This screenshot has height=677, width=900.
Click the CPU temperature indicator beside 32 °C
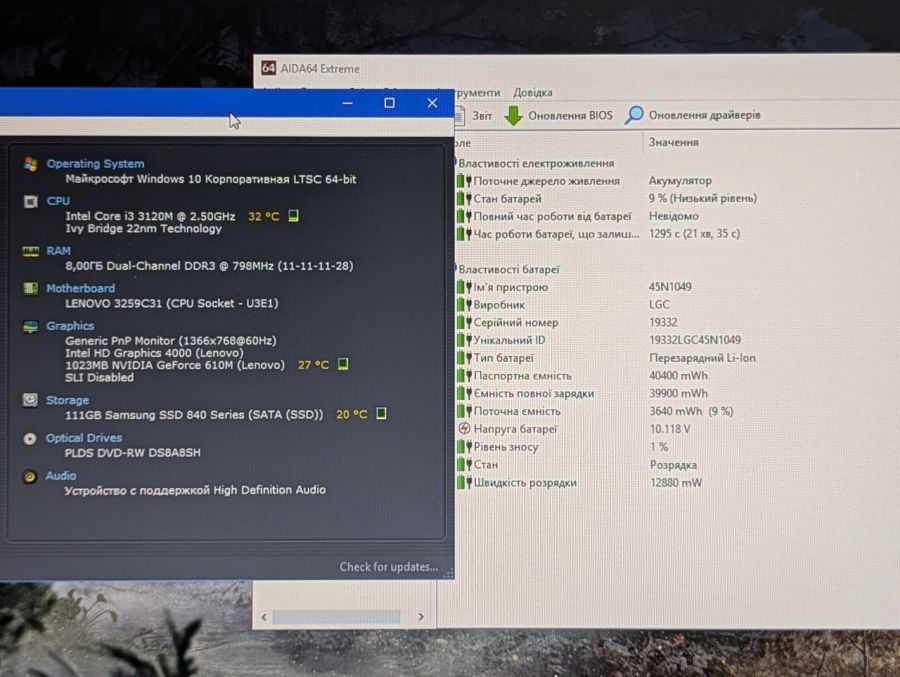[293, 216]
